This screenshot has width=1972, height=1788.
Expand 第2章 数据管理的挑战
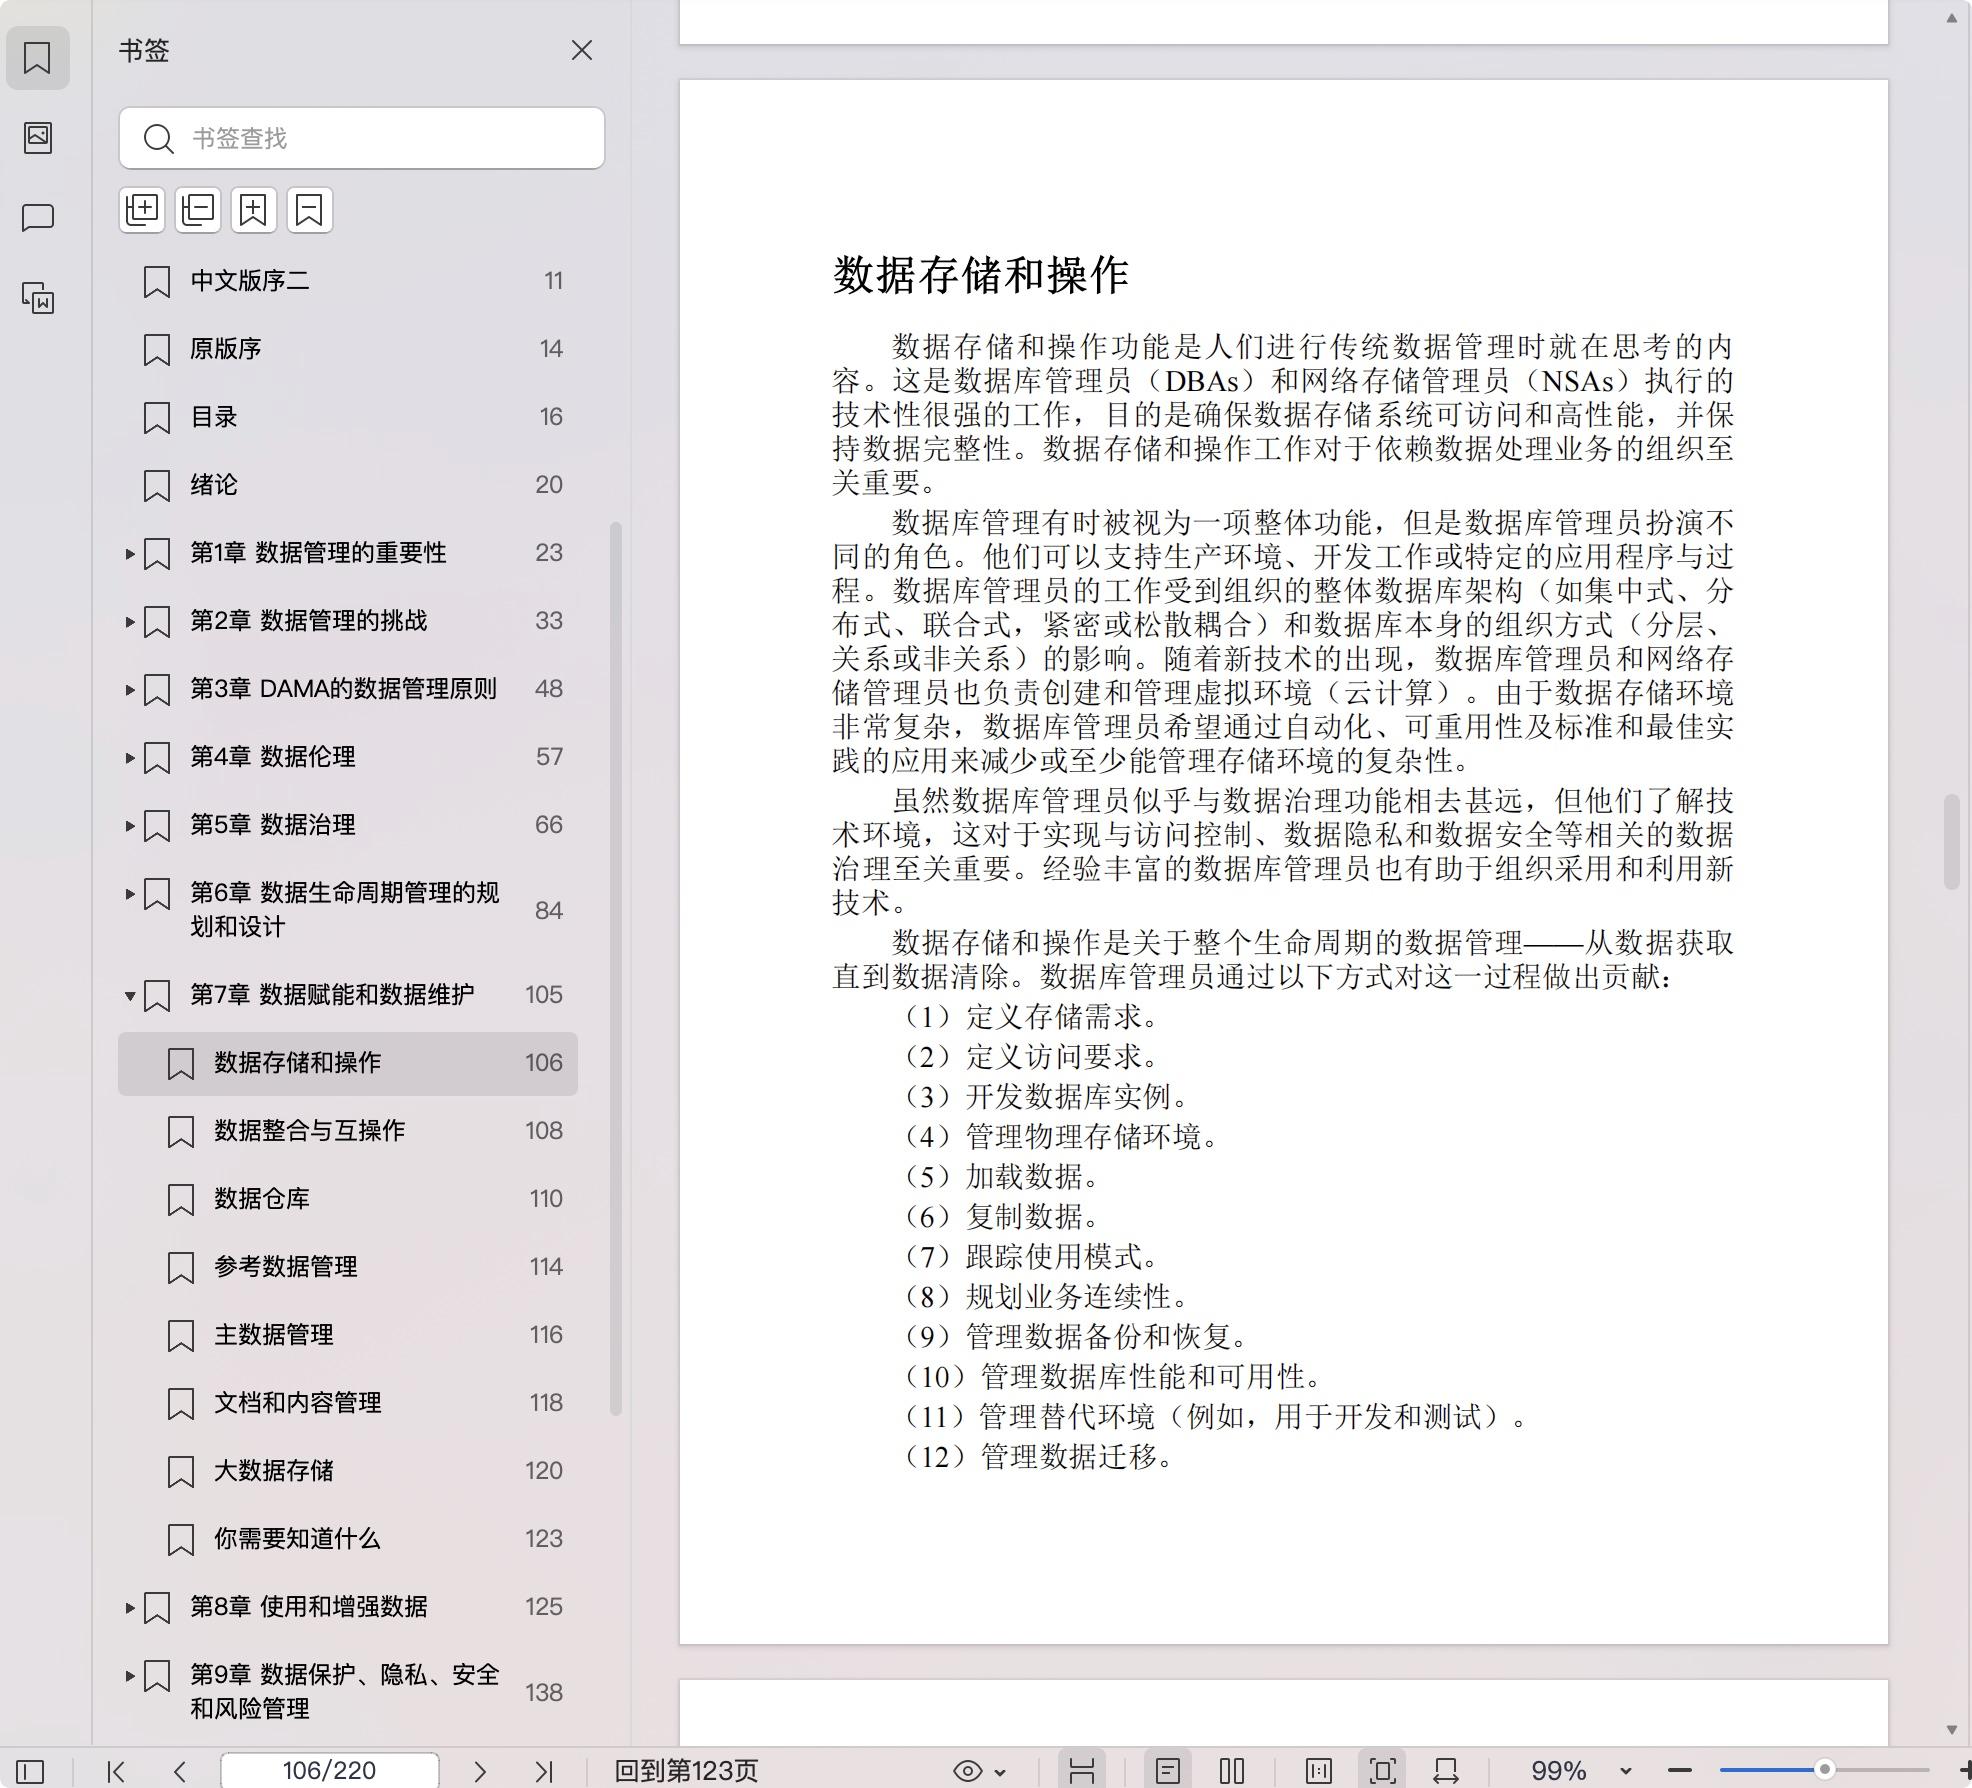(x=130, y=621)
